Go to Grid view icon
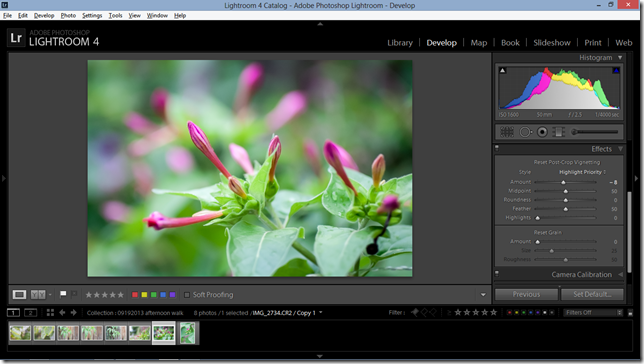The image size is (644, 364). [x=50, y=313]
